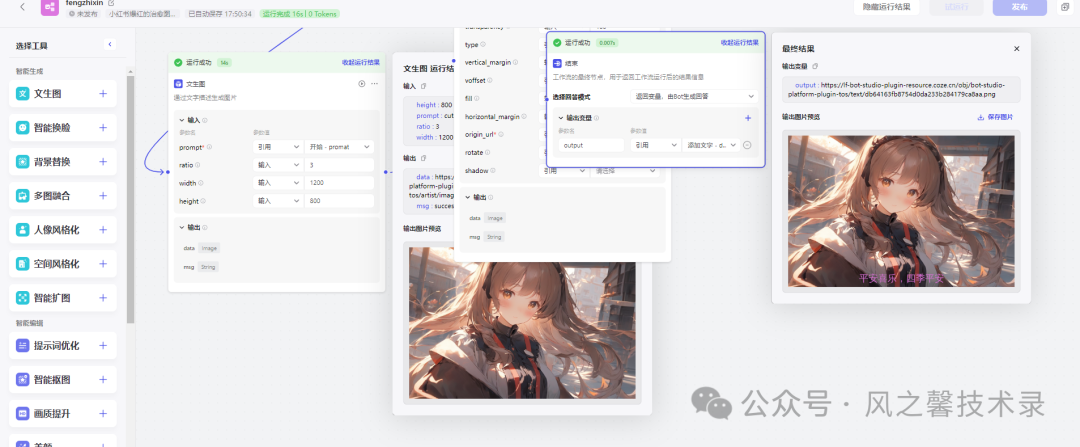Copy the 输入 data in 文生图 results

point(424,86)
